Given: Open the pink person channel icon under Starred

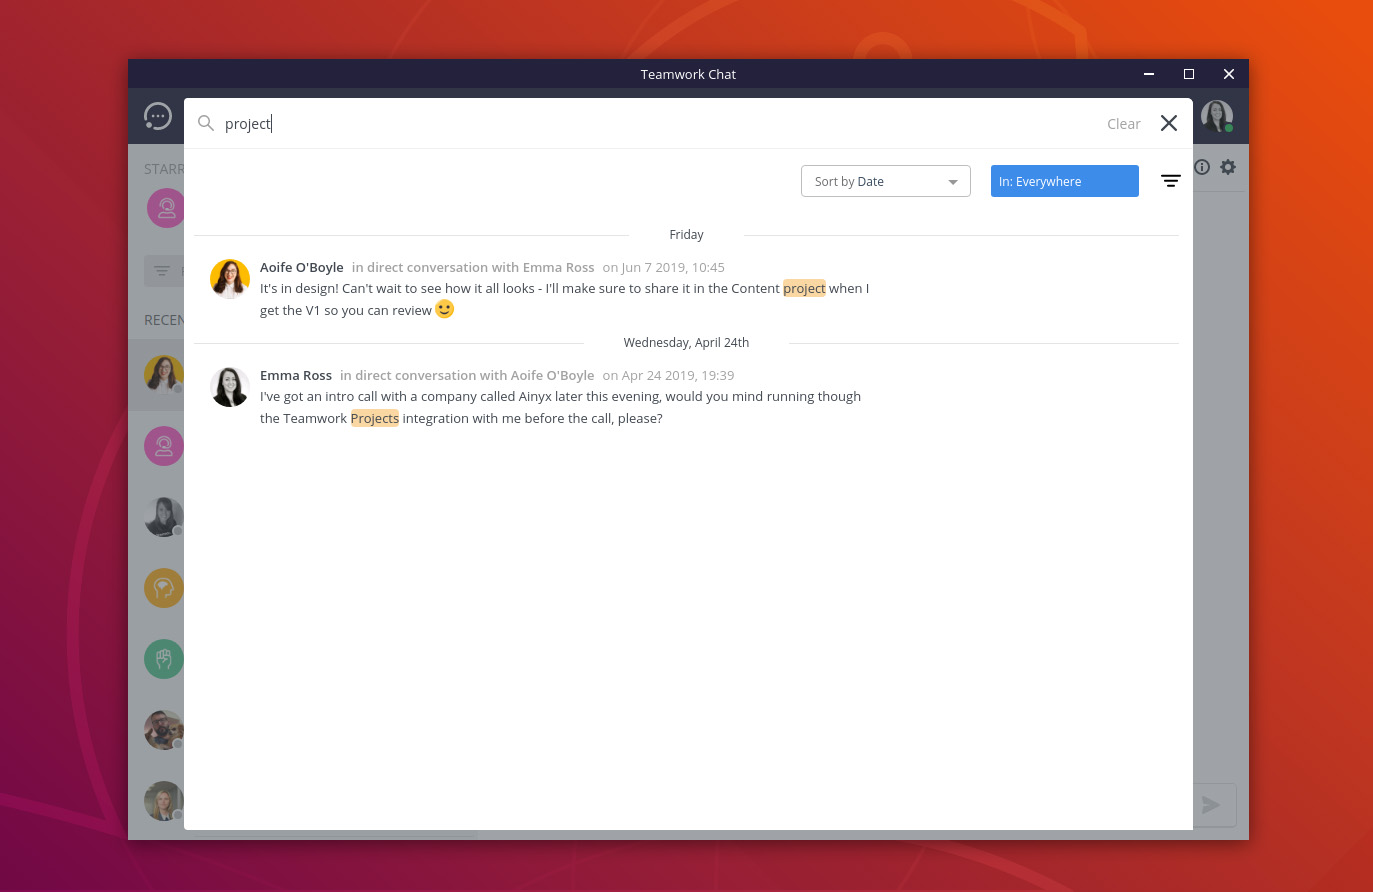Looking at the screenshot, I should (x=166, y=208).
